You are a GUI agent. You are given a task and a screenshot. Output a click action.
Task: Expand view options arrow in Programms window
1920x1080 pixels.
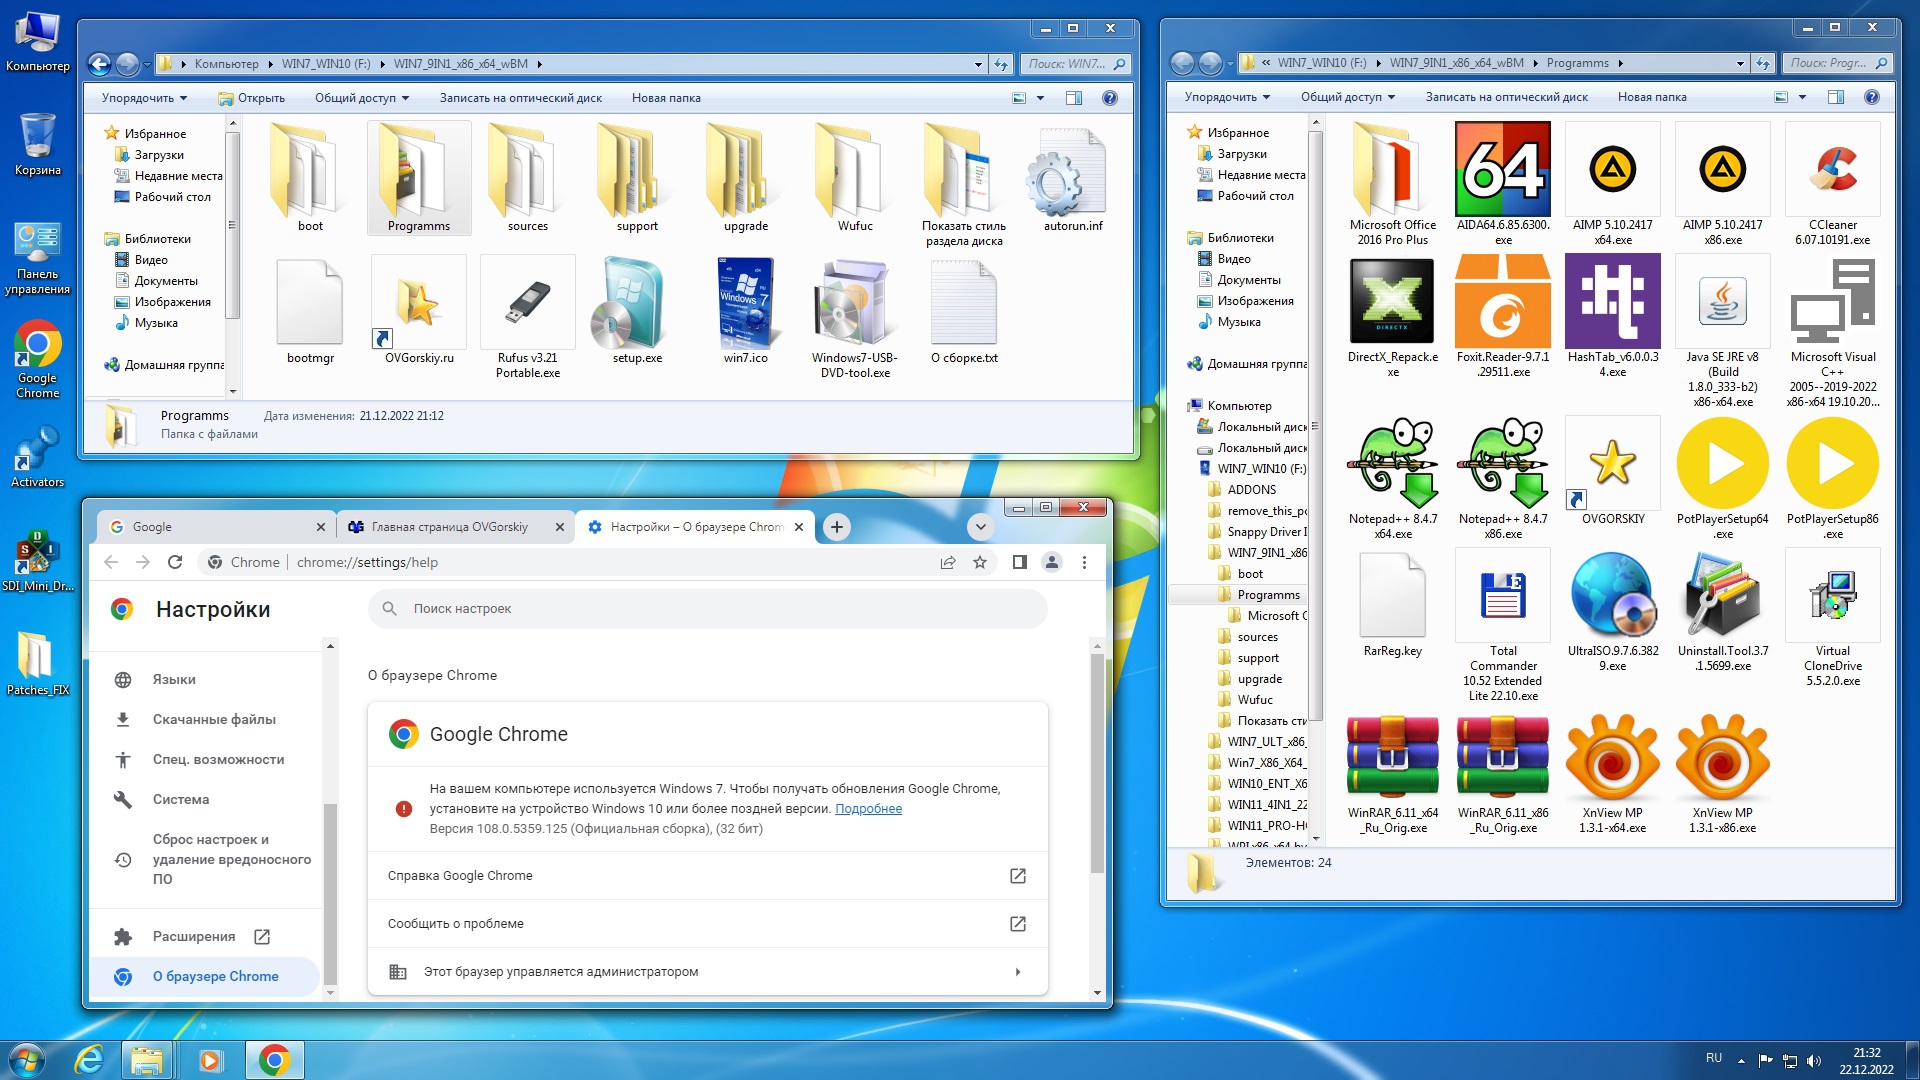(1802, 97)
